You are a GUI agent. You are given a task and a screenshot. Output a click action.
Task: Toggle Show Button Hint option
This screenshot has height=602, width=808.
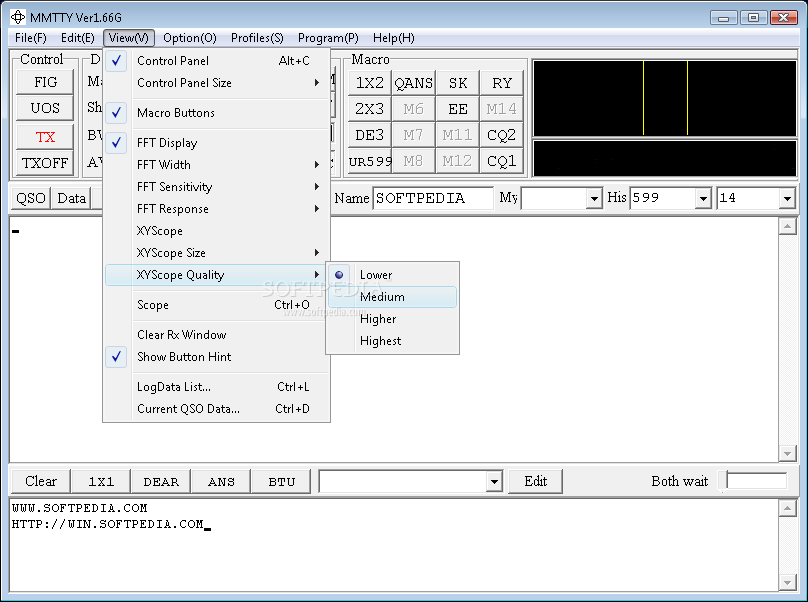[x=216, y=357]
